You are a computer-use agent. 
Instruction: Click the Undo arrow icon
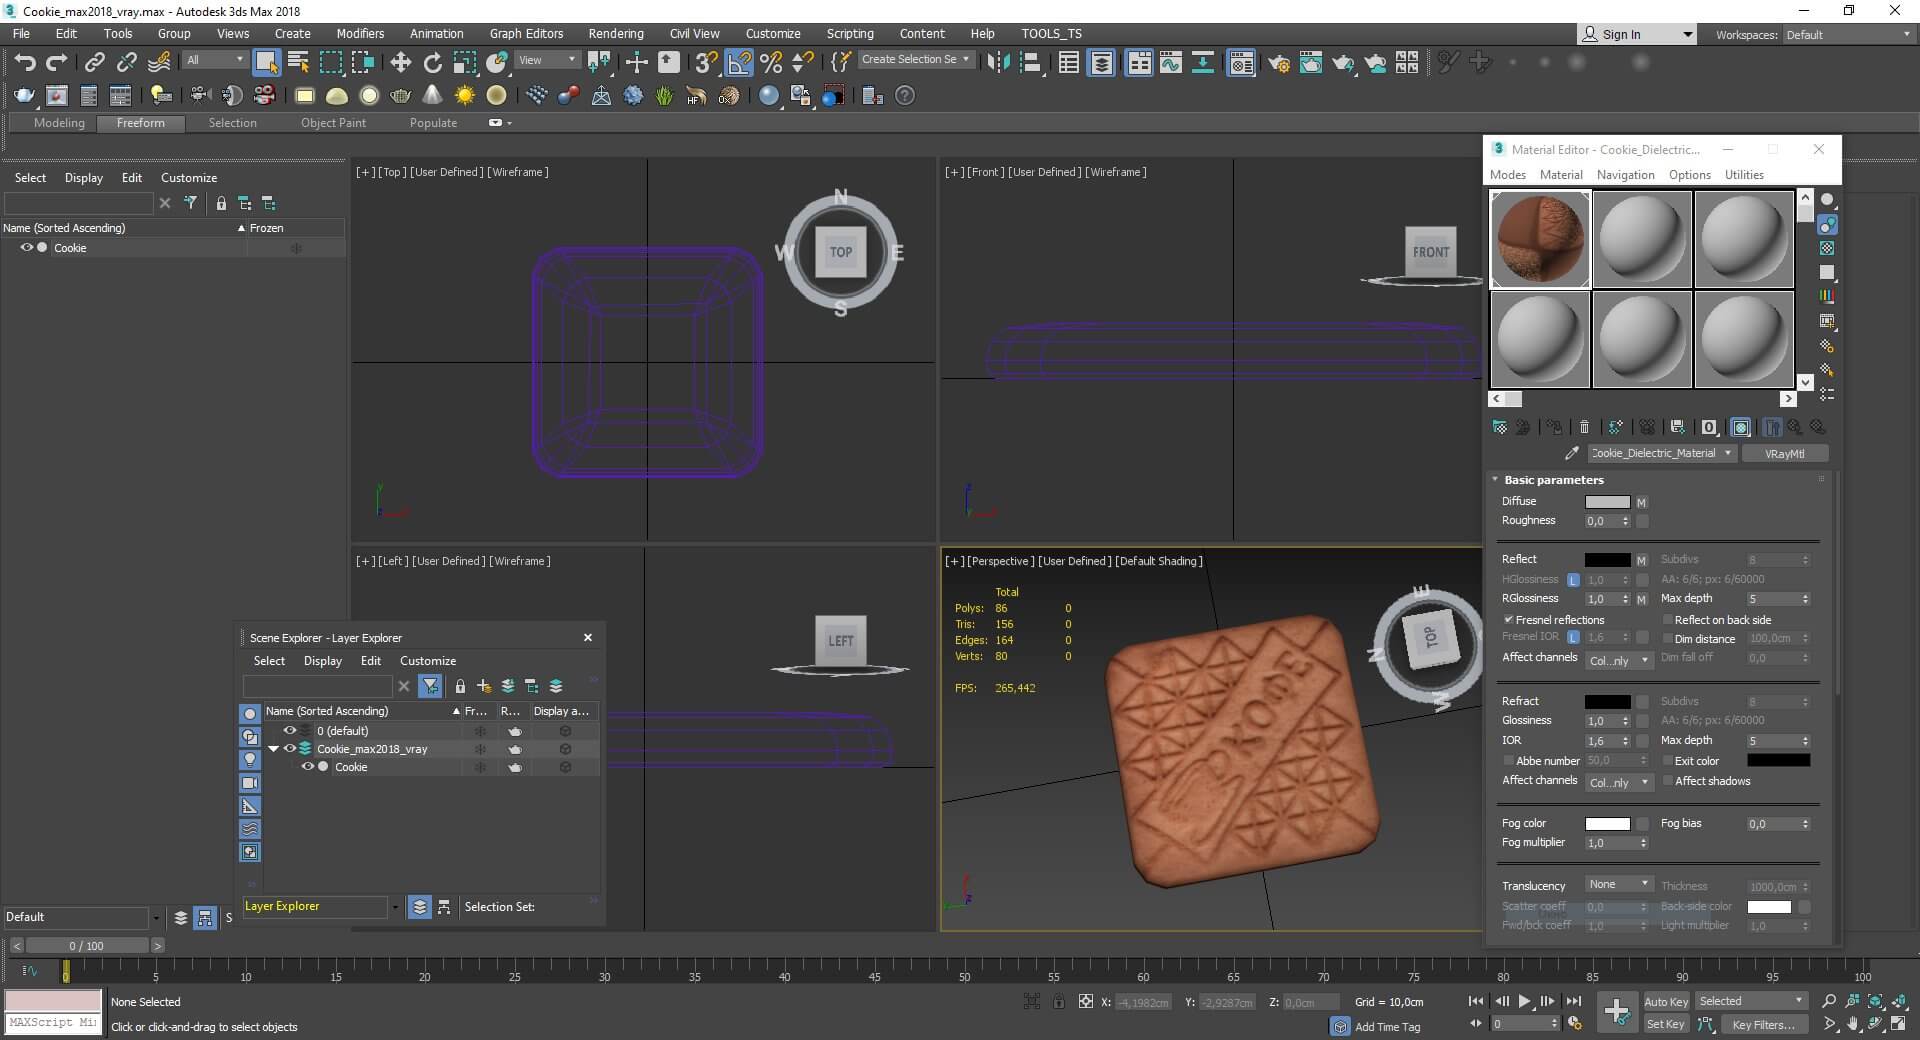(x=25, y=62)
